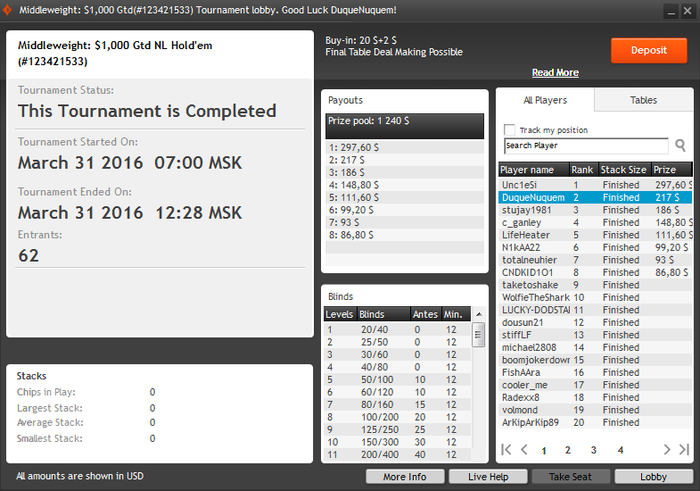Enable the Track my position checkbox
Image resolution: width=700 pixels, height=491 pixels.
(x=509, y=130)
